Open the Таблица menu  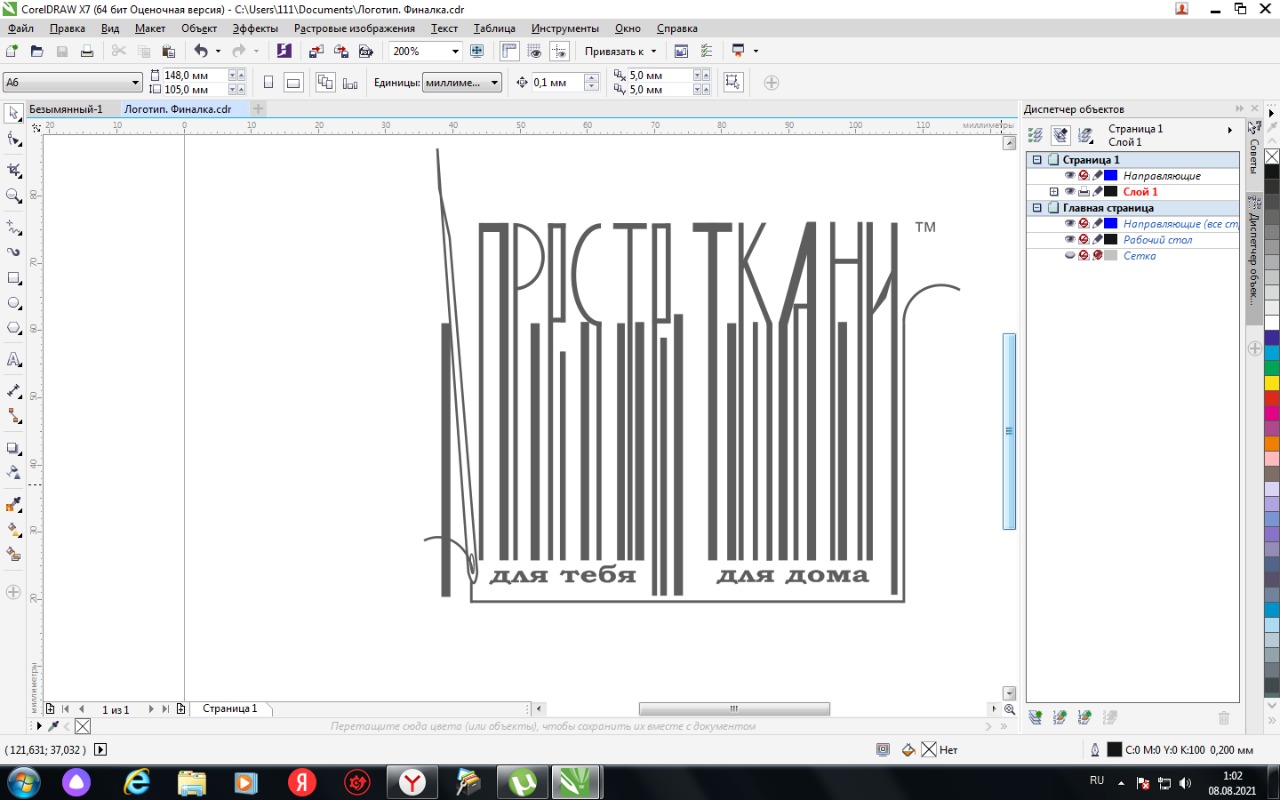(x=495, y=29)
